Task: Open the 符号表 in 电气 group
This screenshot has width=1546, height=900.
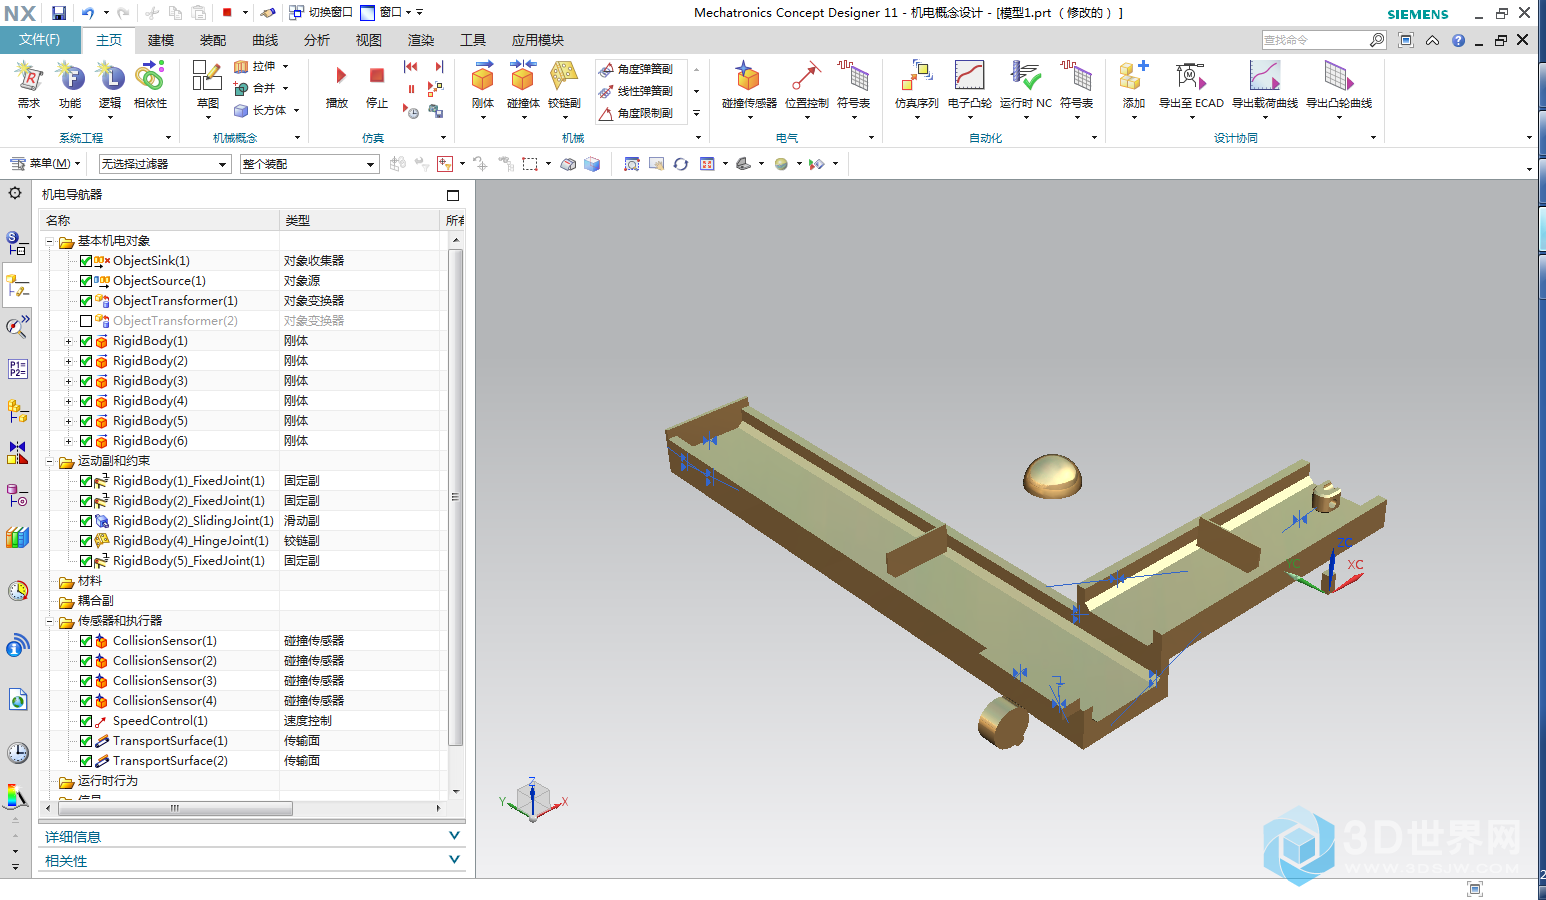Action: coord(853,84)
